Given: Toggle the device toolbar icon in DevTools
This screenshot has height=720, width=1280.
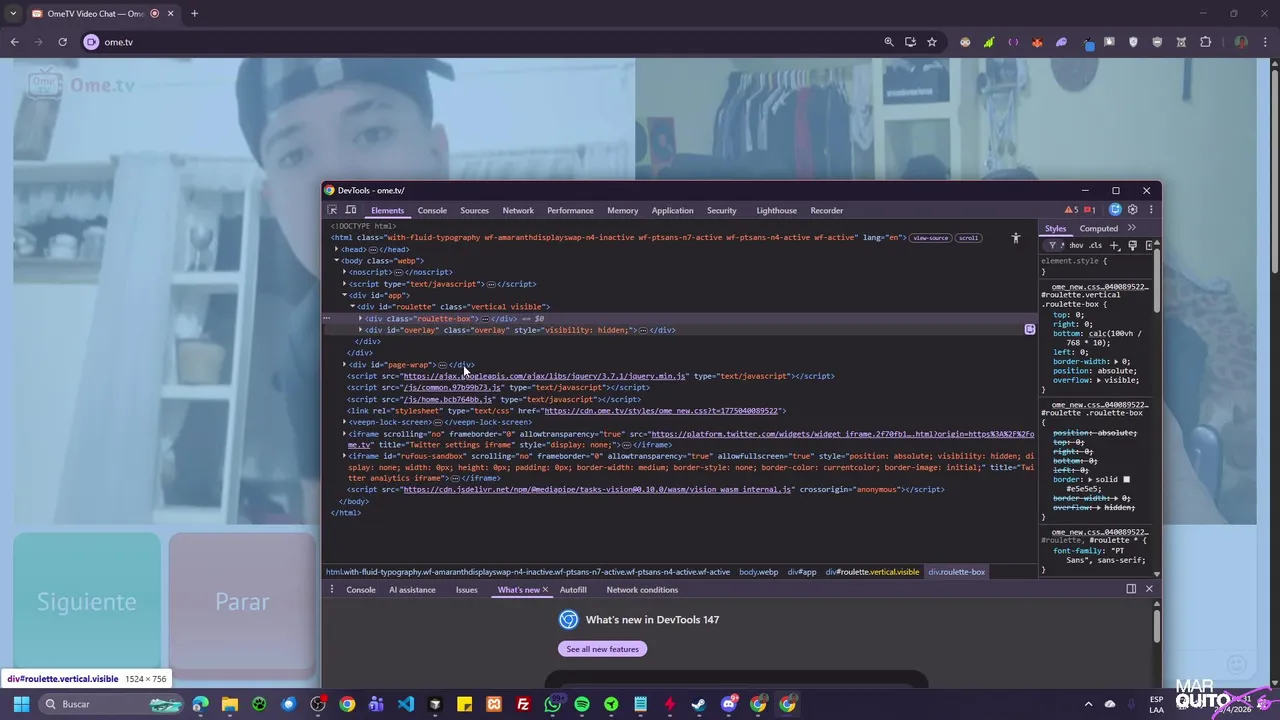Looking at the screenshot, I should pyautogui.click(x=351, y=210).
